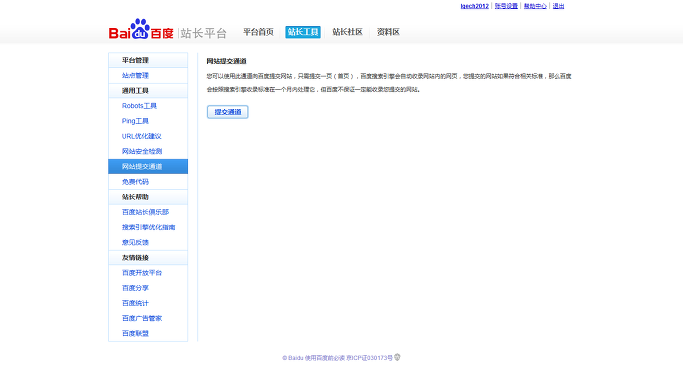The image size is (683, 369).
Task: Select Ping工具 in the sidebar
Action: 135,121
